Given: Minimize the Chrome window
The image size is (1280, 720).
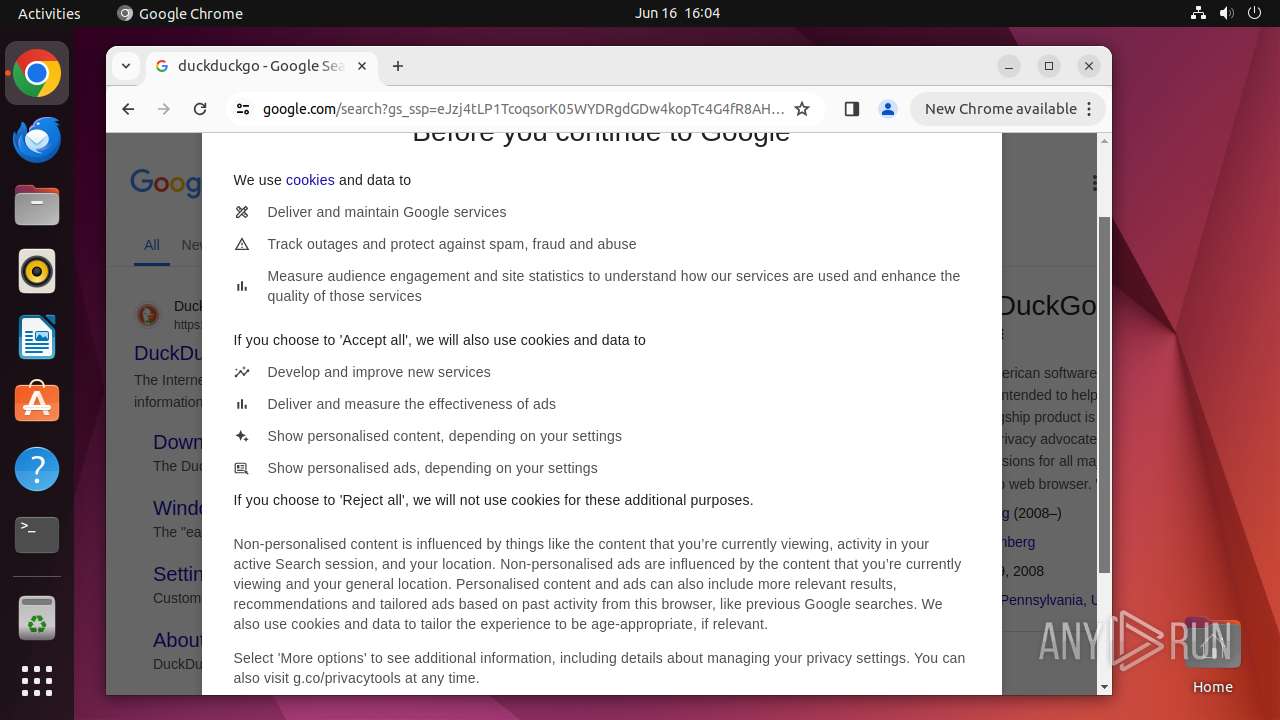Looking at the screenshot, I should pos(1009,66).
